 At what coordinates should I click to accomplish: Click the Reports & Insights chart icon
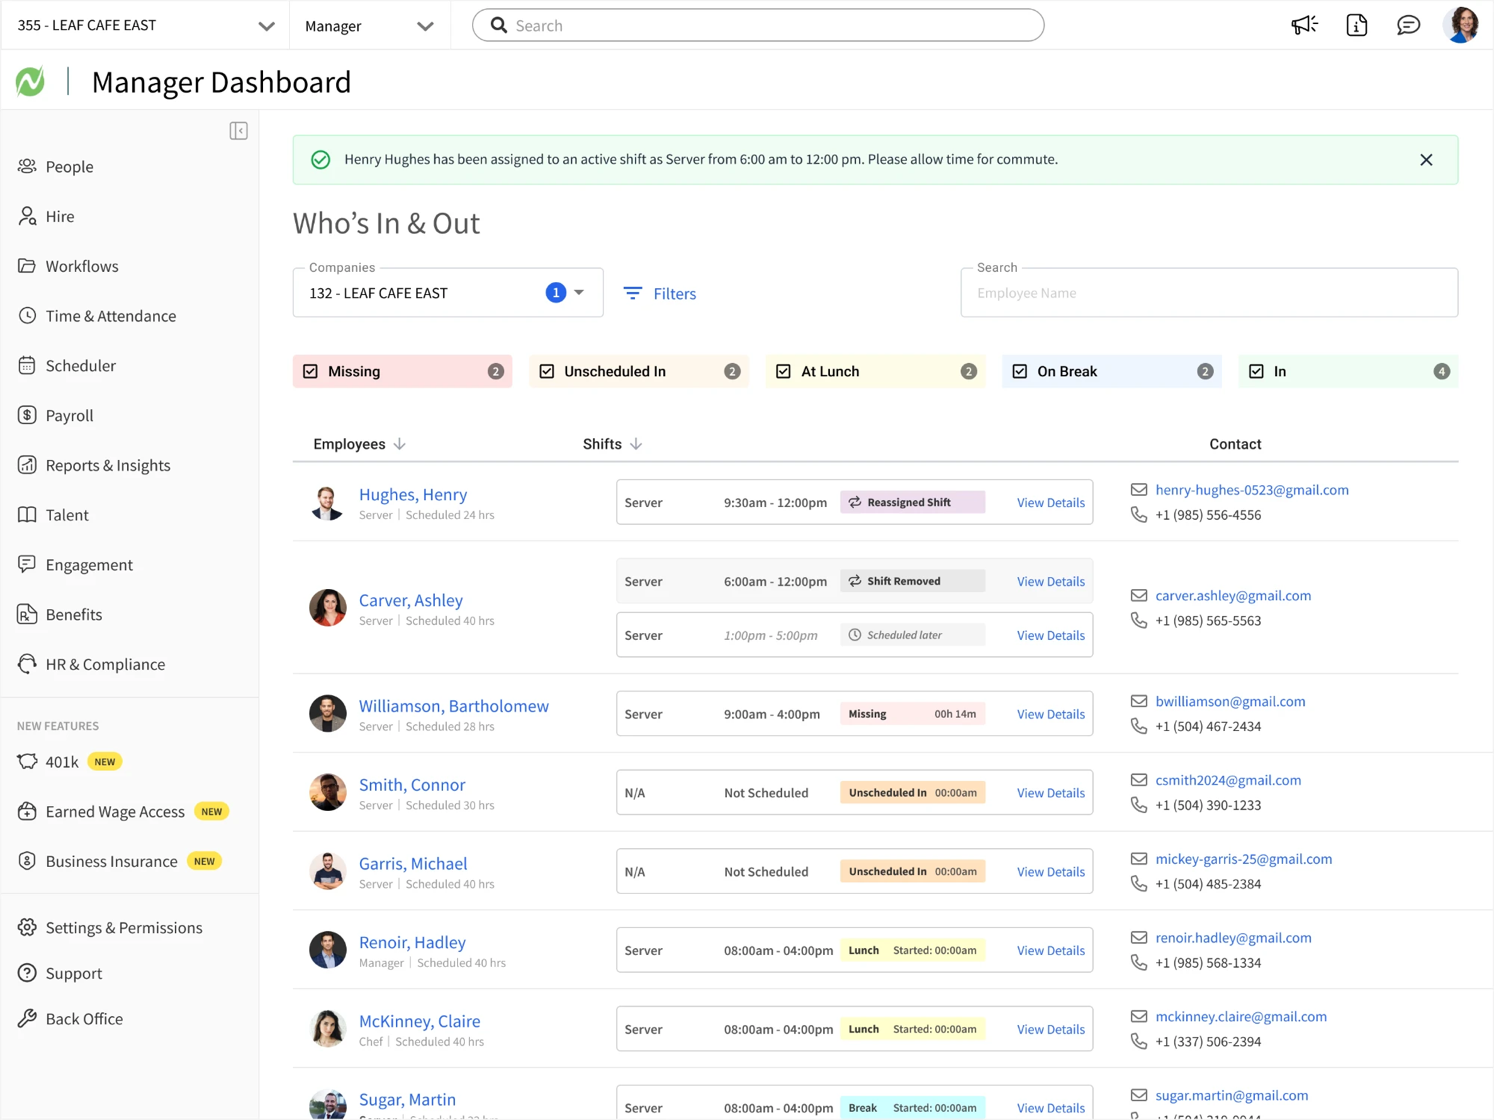click(27, 465)
